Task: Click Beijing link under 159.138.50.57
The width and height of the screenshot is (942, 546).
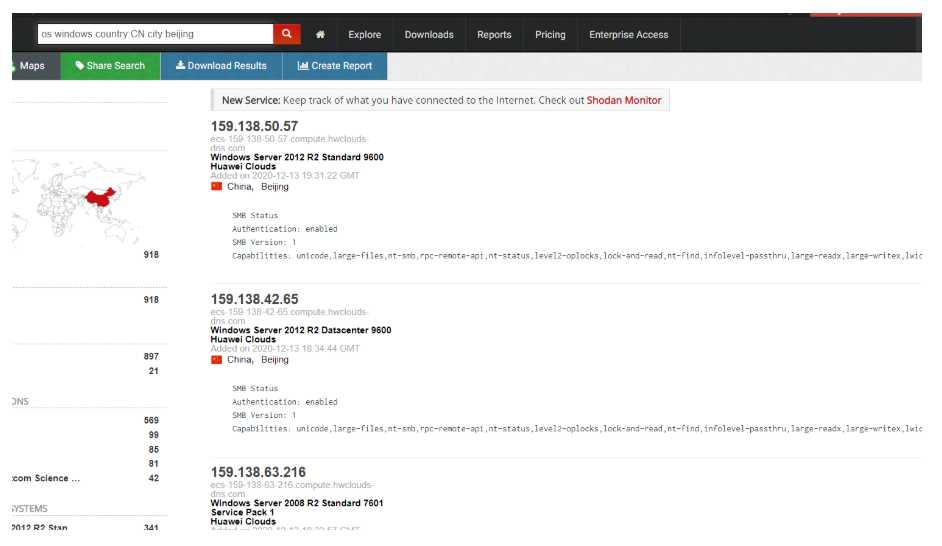Action: (275, 187)
